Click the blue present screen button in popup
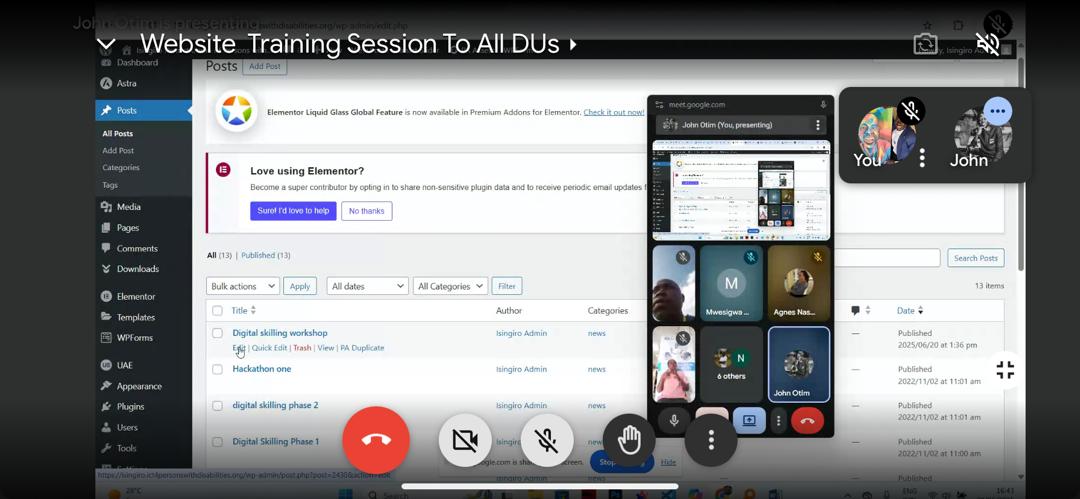Viewport: 1080px width, 499px height. click(x=749, y=420)
